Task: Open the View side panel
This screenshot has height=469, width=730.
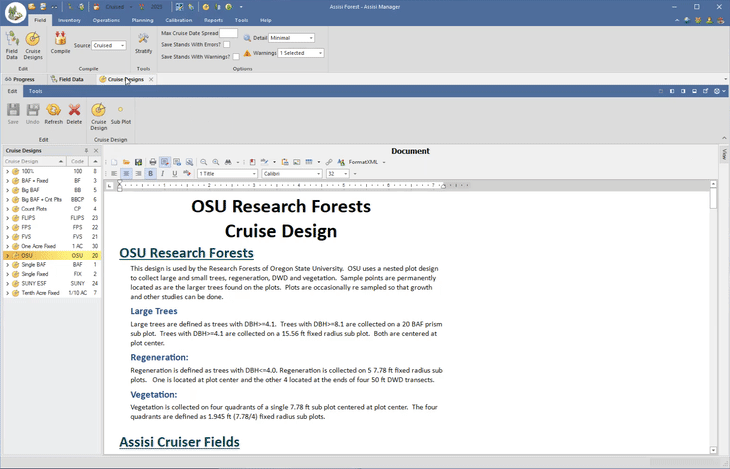Action: (724, 154)
